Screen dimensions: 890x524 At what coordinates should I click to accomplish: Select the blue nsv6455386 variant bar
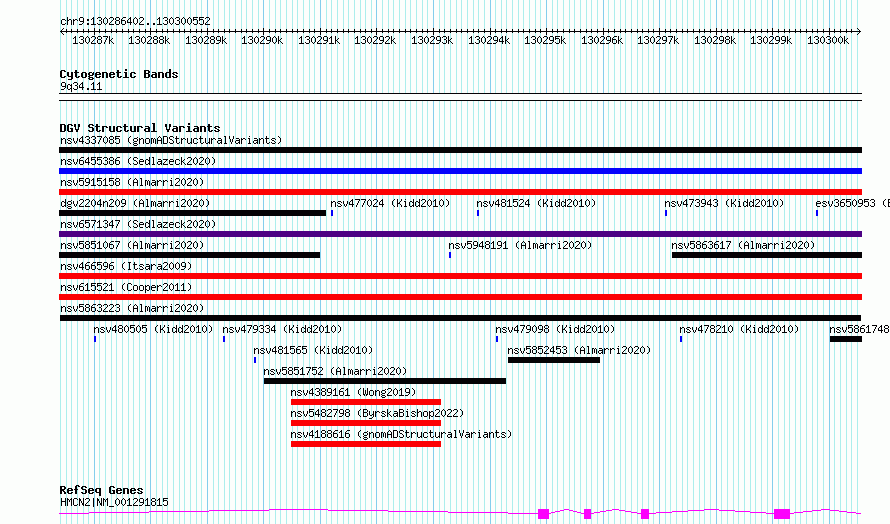pyautogui.click(x=460, y=171)
